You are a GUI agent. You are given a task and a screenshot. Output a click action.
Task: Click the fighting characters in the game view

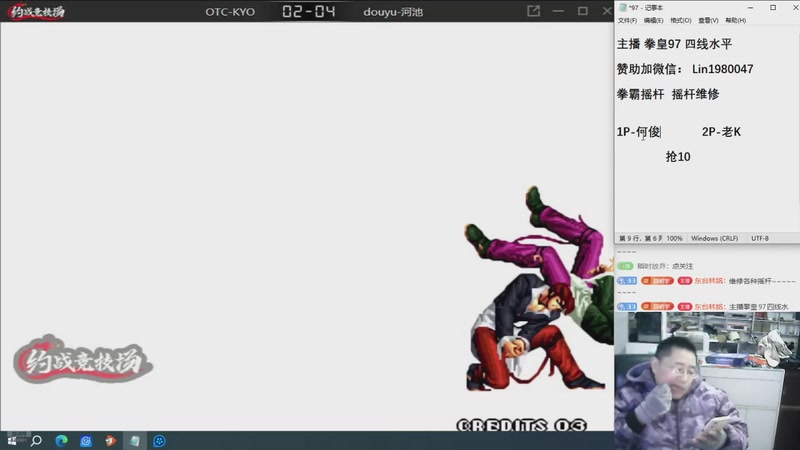pyautogui.click(x=539, y=289)
